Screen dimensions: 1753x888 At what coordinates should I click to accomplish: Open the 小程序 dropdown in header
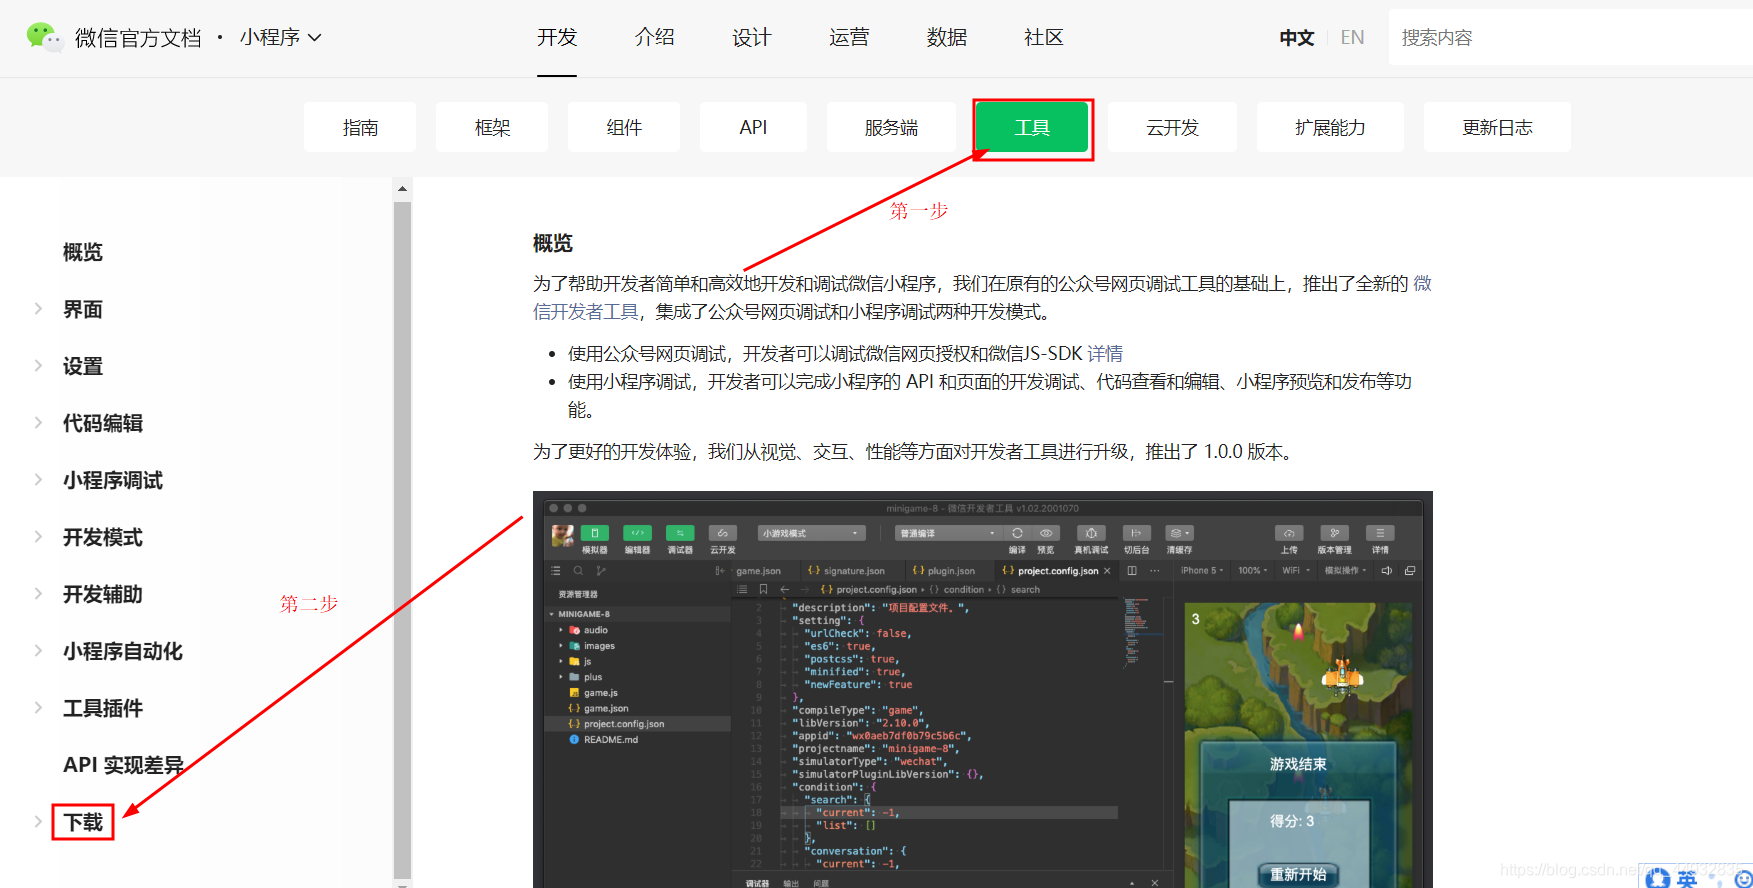coord(280,37)
